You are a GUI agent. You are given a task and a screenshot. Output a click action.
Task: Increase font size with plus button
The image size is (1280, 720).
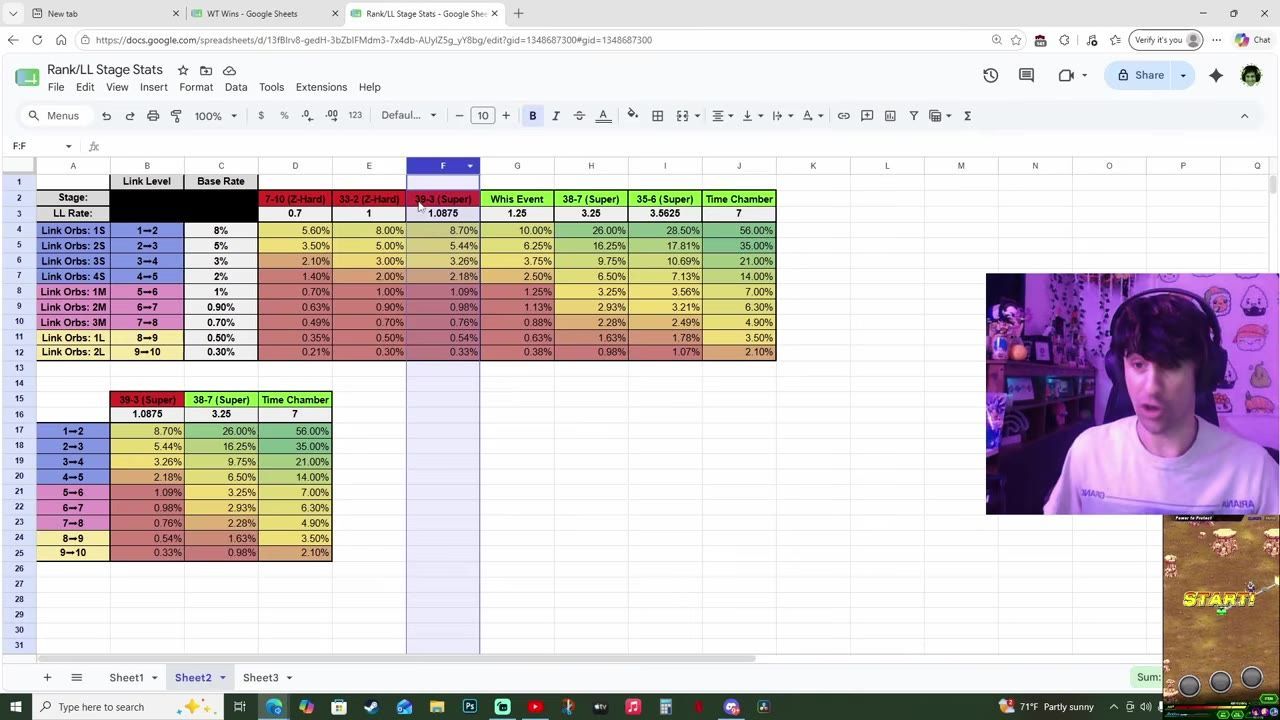coord(506,116)
